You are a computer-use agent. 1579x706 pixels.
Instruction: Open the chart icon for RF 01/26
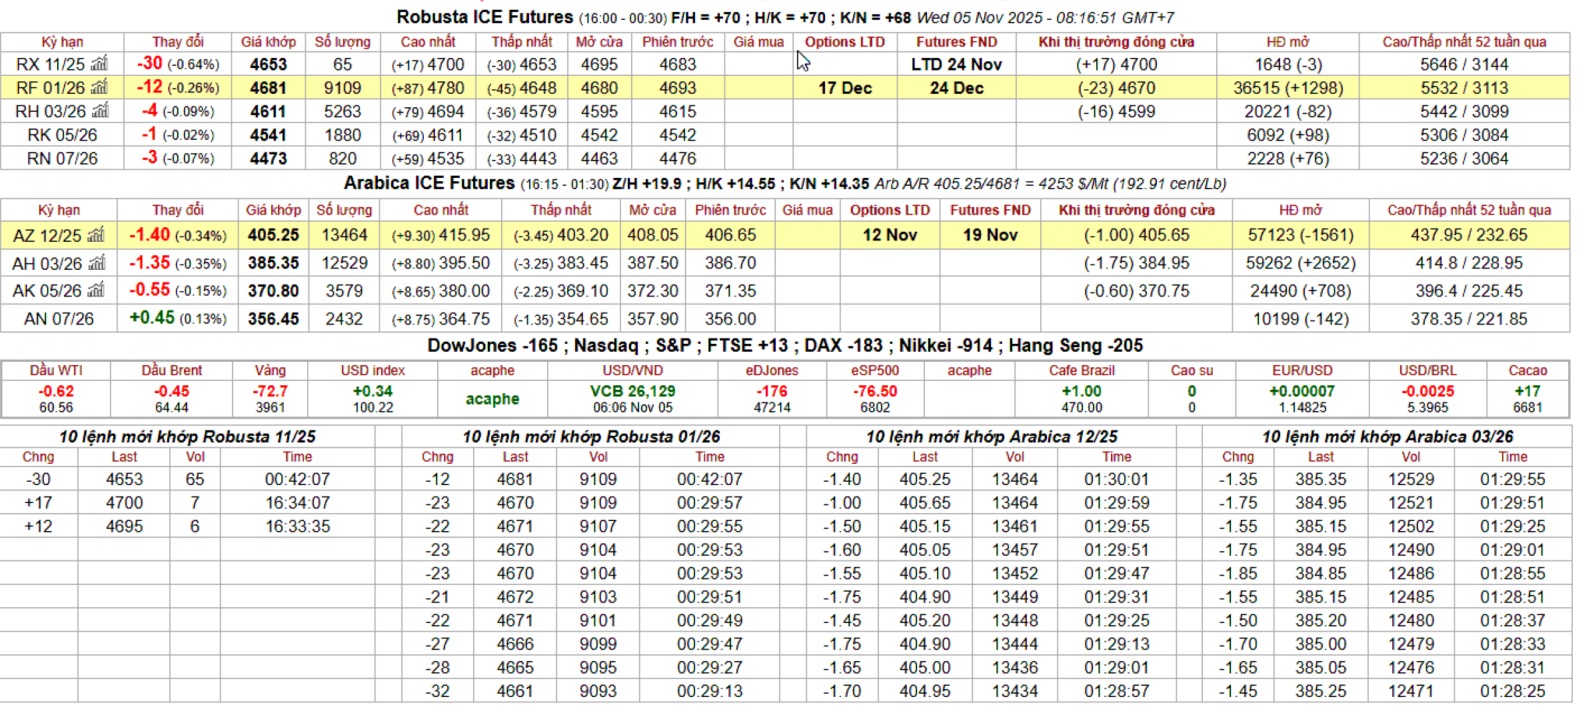click(99, 88)
